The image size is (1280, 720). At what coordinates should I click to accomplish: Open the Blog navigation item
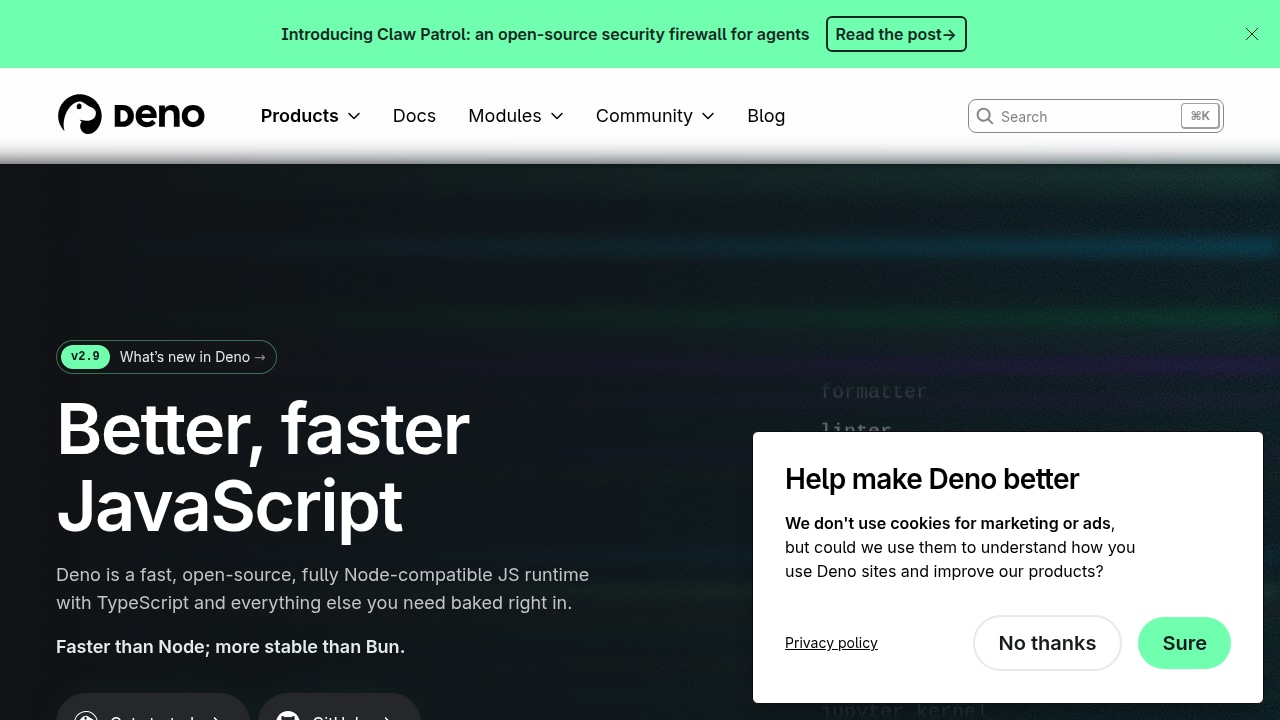click(766, 116)
